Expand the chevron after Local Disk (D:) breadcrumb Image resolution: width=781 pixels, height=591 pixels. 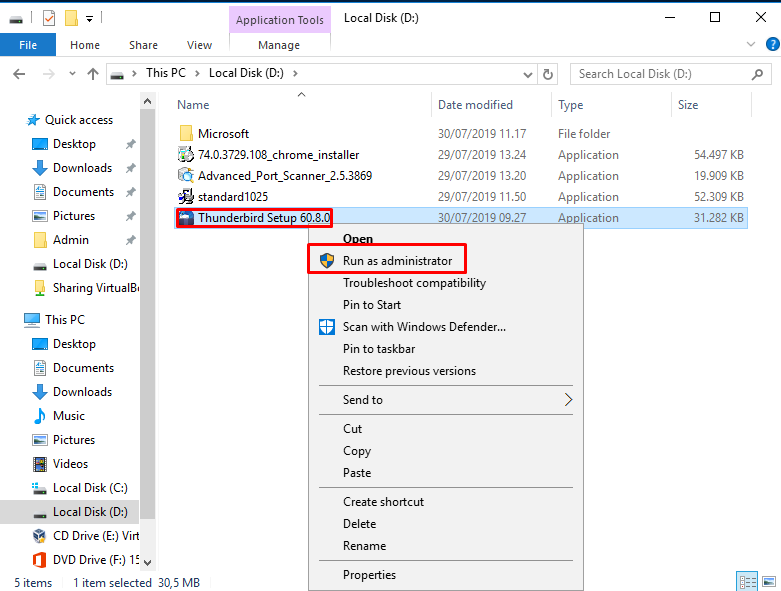pyautogui.click(x=295, y=73)
